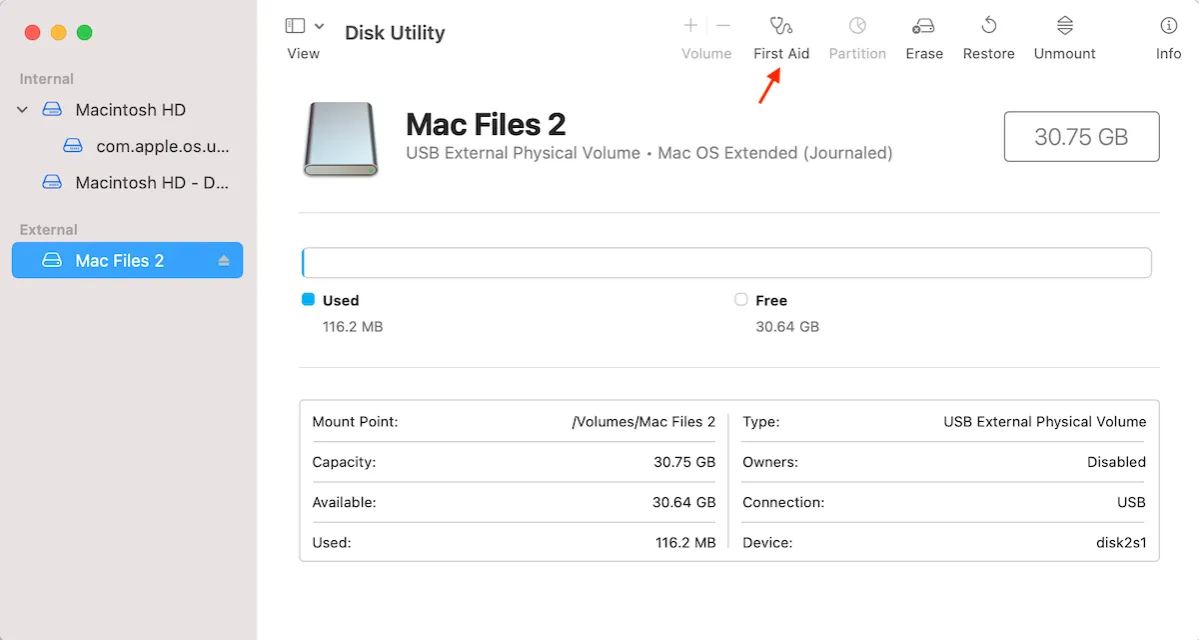
Task: Click the Erase label
Action: 924,54
